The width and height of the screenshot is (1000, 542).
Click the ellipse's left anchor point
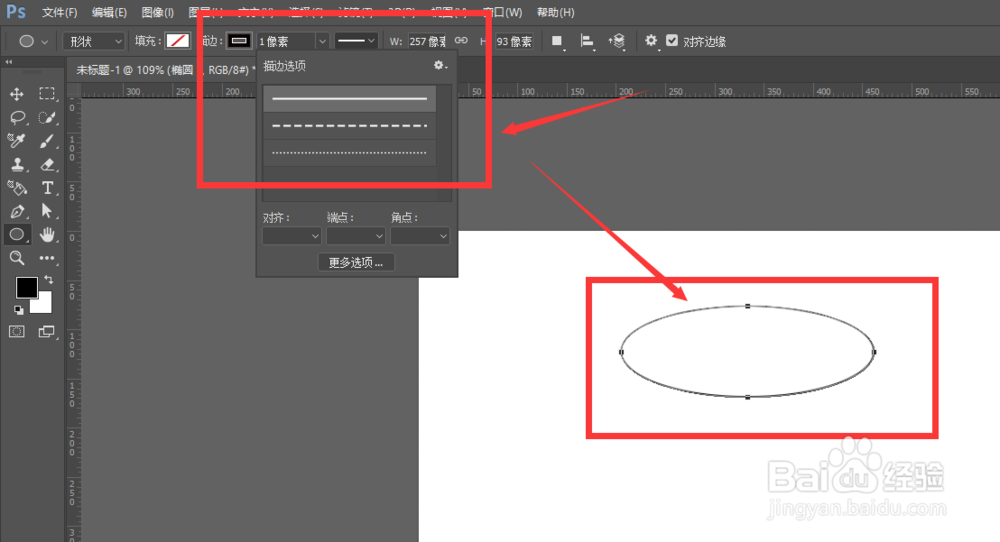[621, 352]
